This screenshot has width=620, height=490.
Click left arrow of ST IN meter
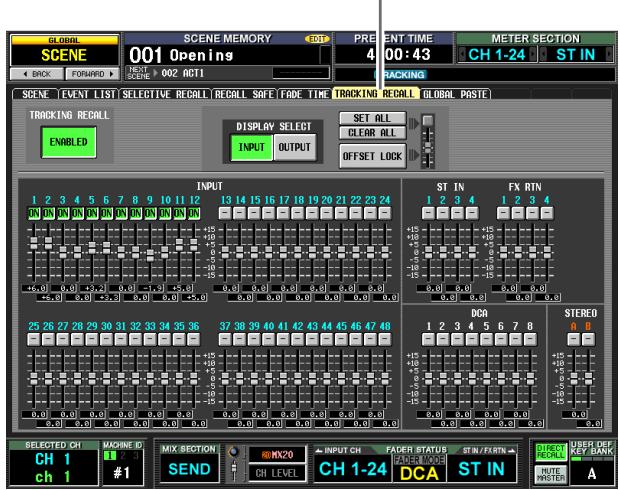click(x=543, y=55)
